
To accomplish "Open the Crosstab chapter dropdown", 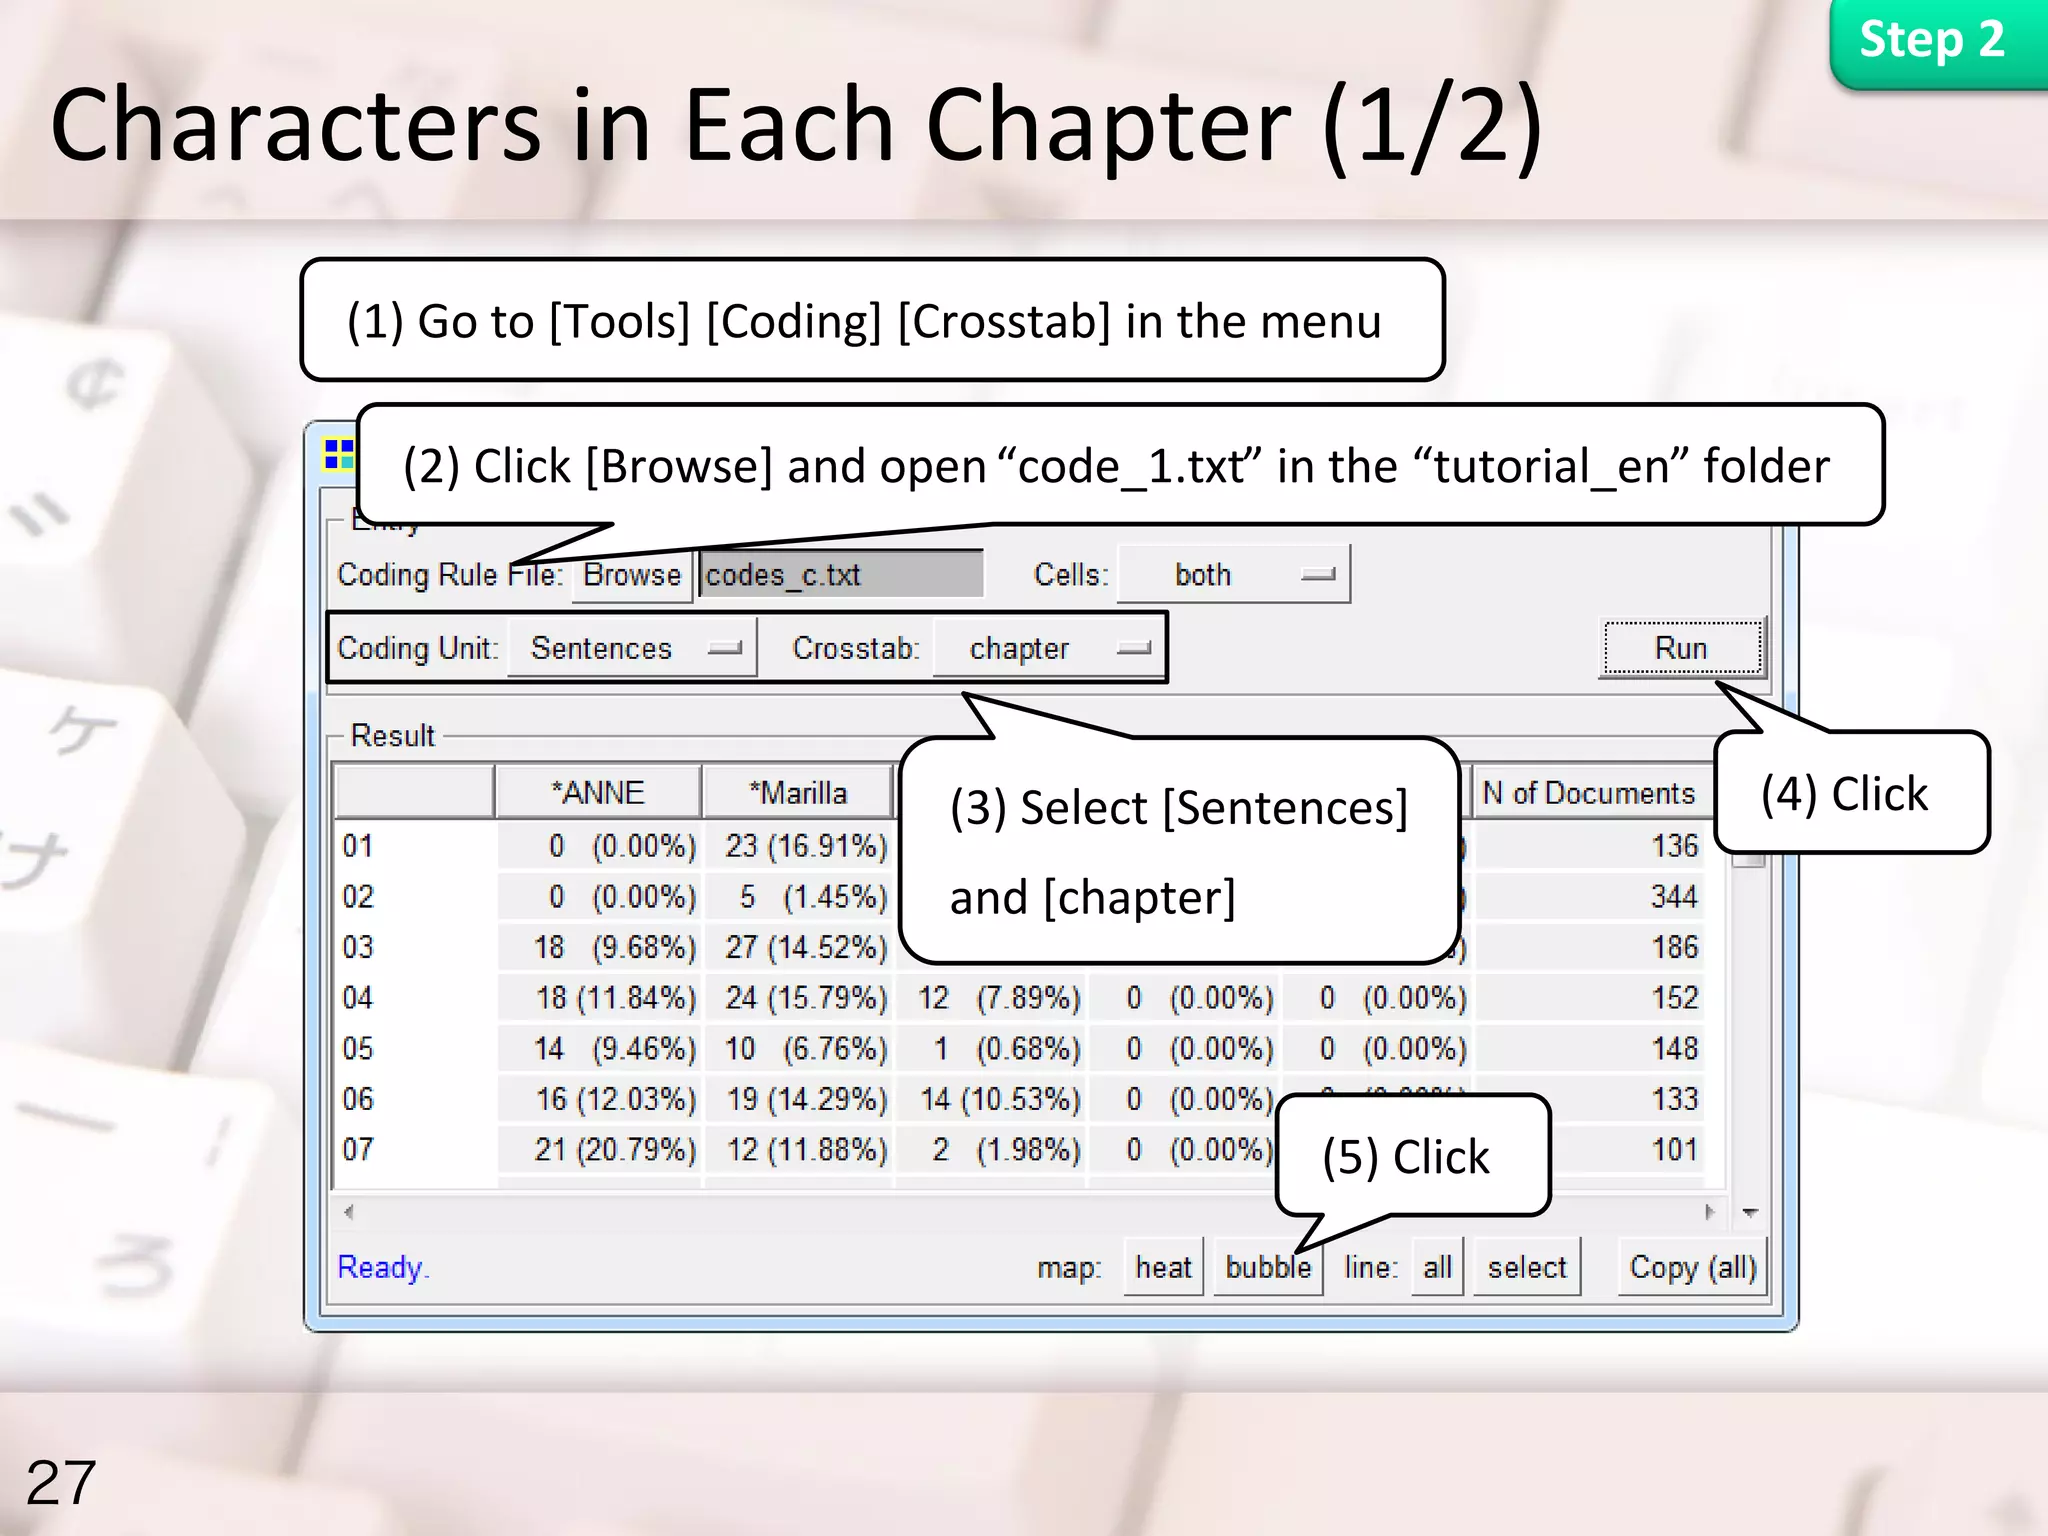I will pyautogui.click(x=1048, y=648).
